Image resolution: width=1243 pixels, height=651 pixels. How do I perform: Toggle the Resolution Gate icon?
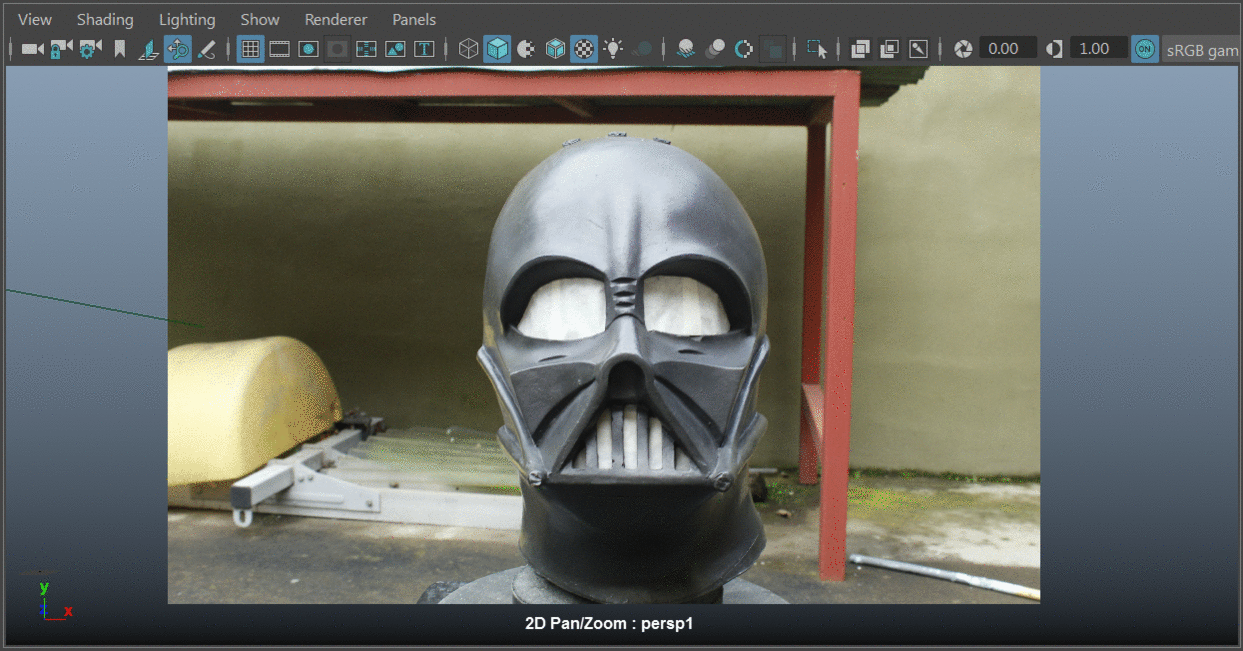[309, 48]
